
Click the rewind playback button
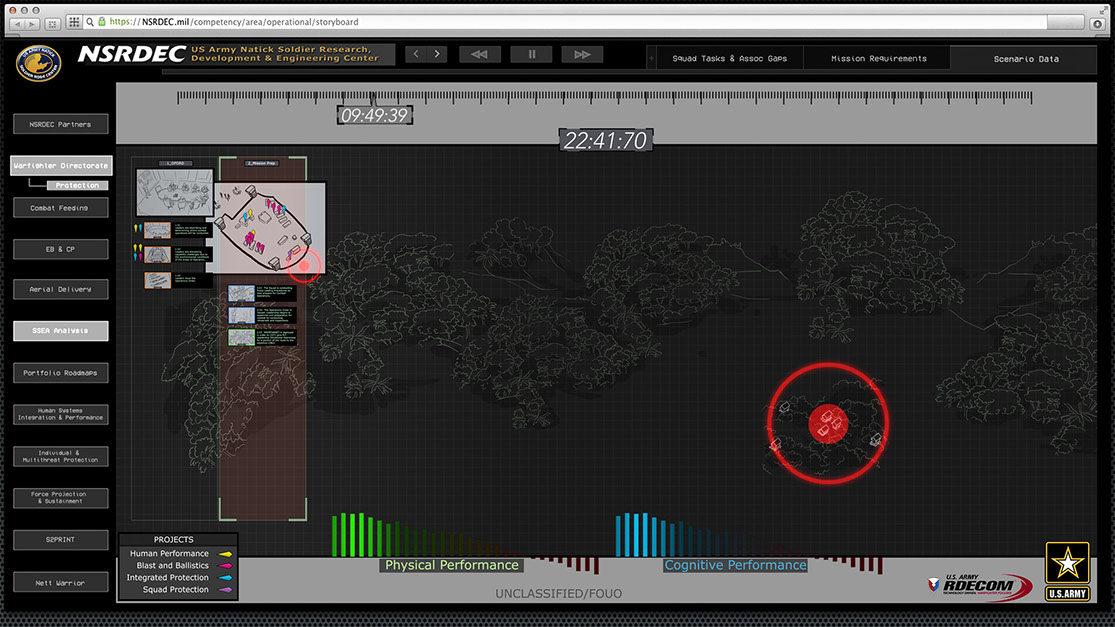479,54
